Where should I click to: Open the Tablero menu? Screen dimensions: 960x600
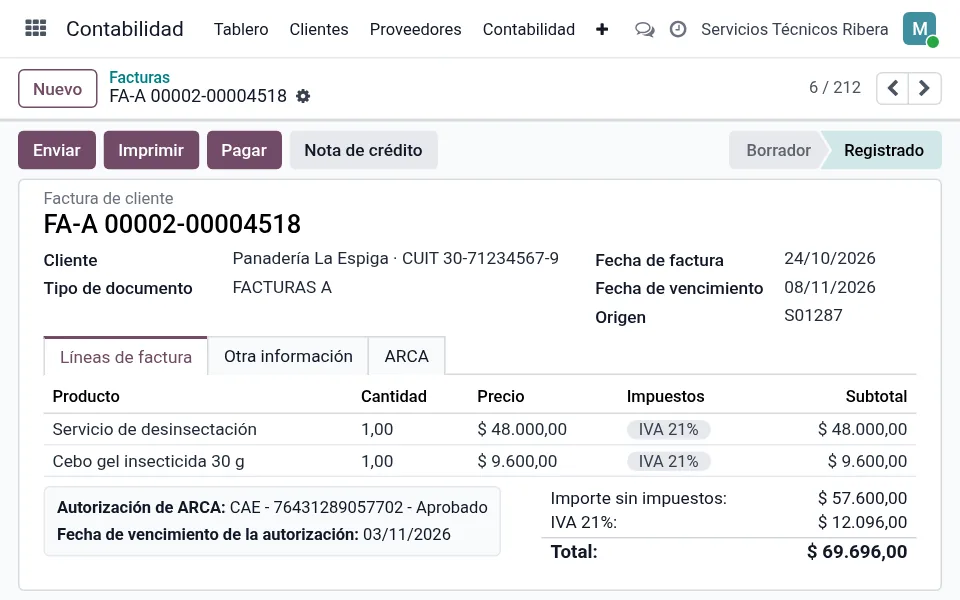click(241, 29)
